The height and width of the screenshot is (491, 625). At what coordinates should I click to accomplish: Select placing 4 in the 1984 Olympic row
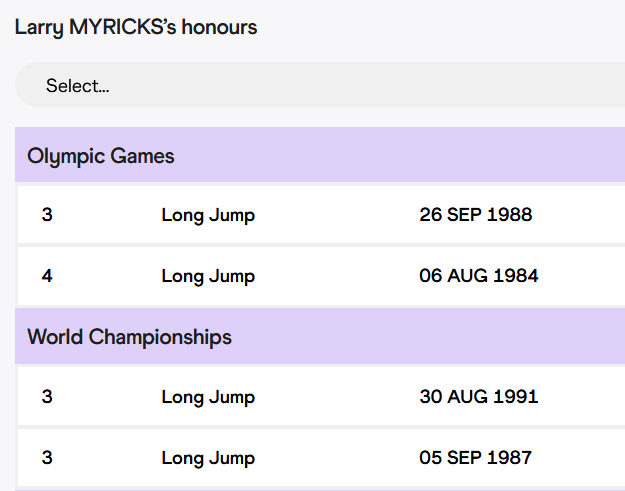coord(47,276)
